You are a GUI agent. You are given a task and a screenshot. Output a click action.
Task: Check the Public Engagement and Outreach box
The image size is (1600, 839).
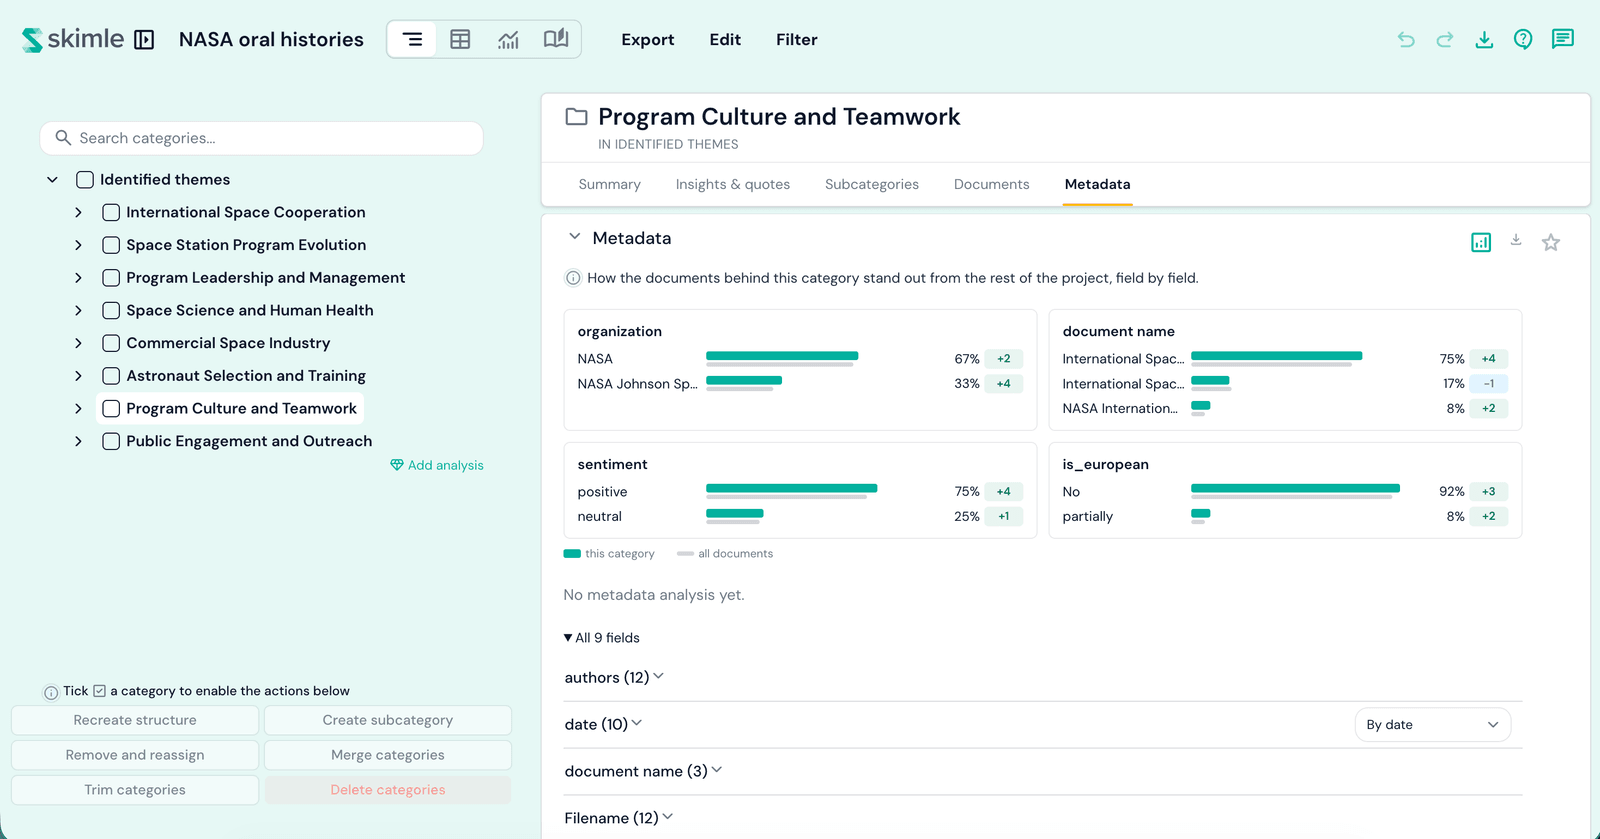point(111,441)
